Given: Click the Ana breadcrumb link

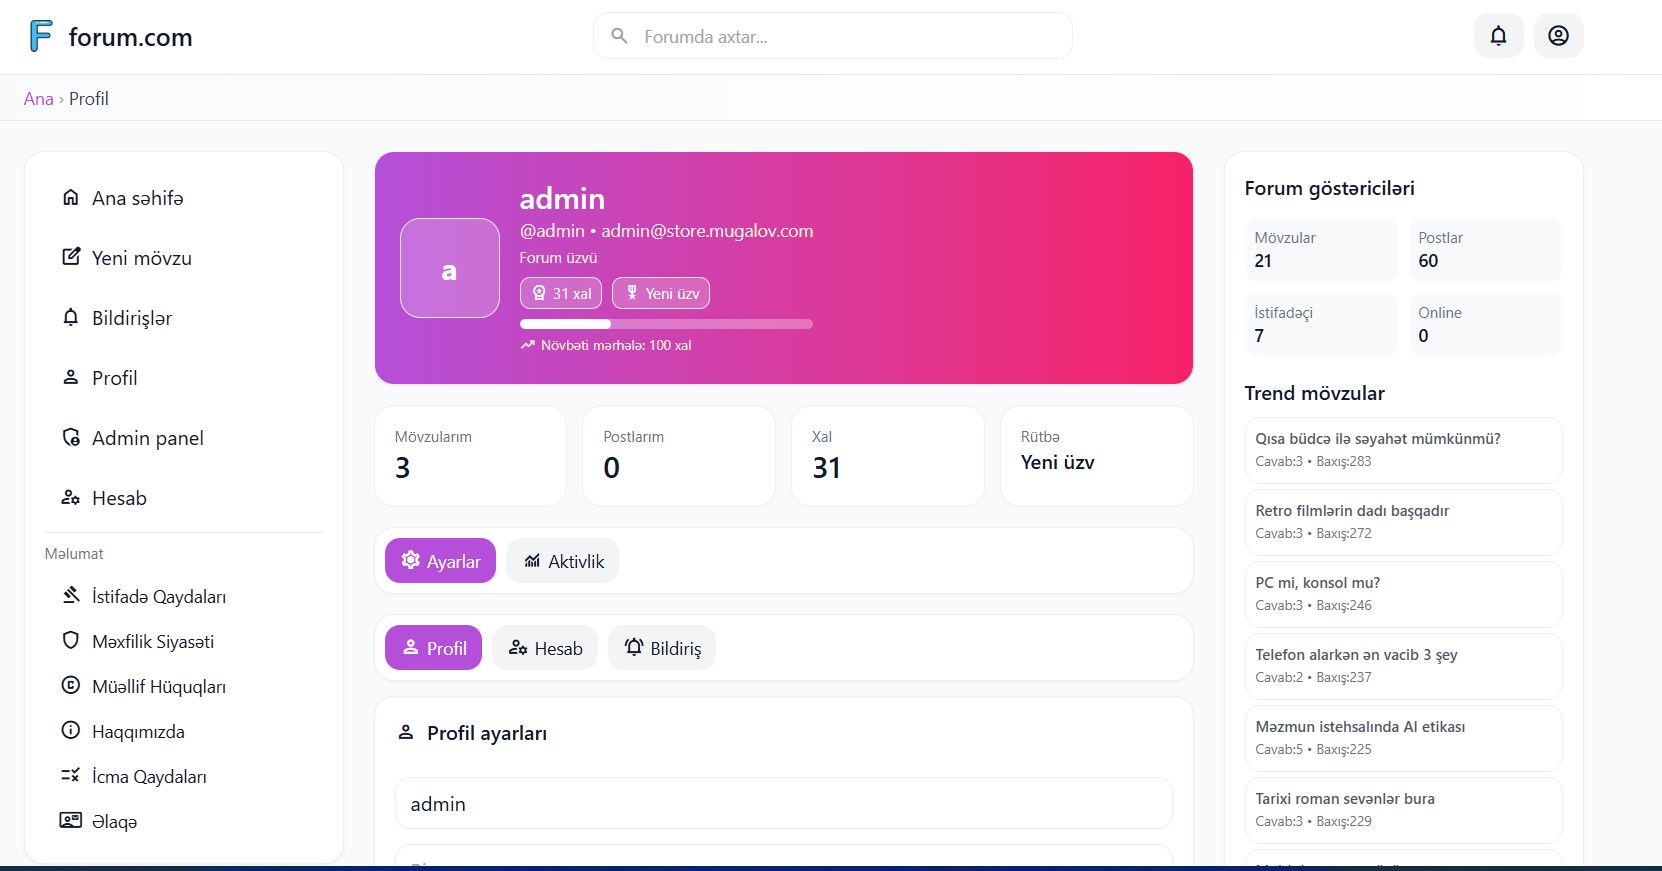Looking at the screenshot, I should [x=38, y=99].
